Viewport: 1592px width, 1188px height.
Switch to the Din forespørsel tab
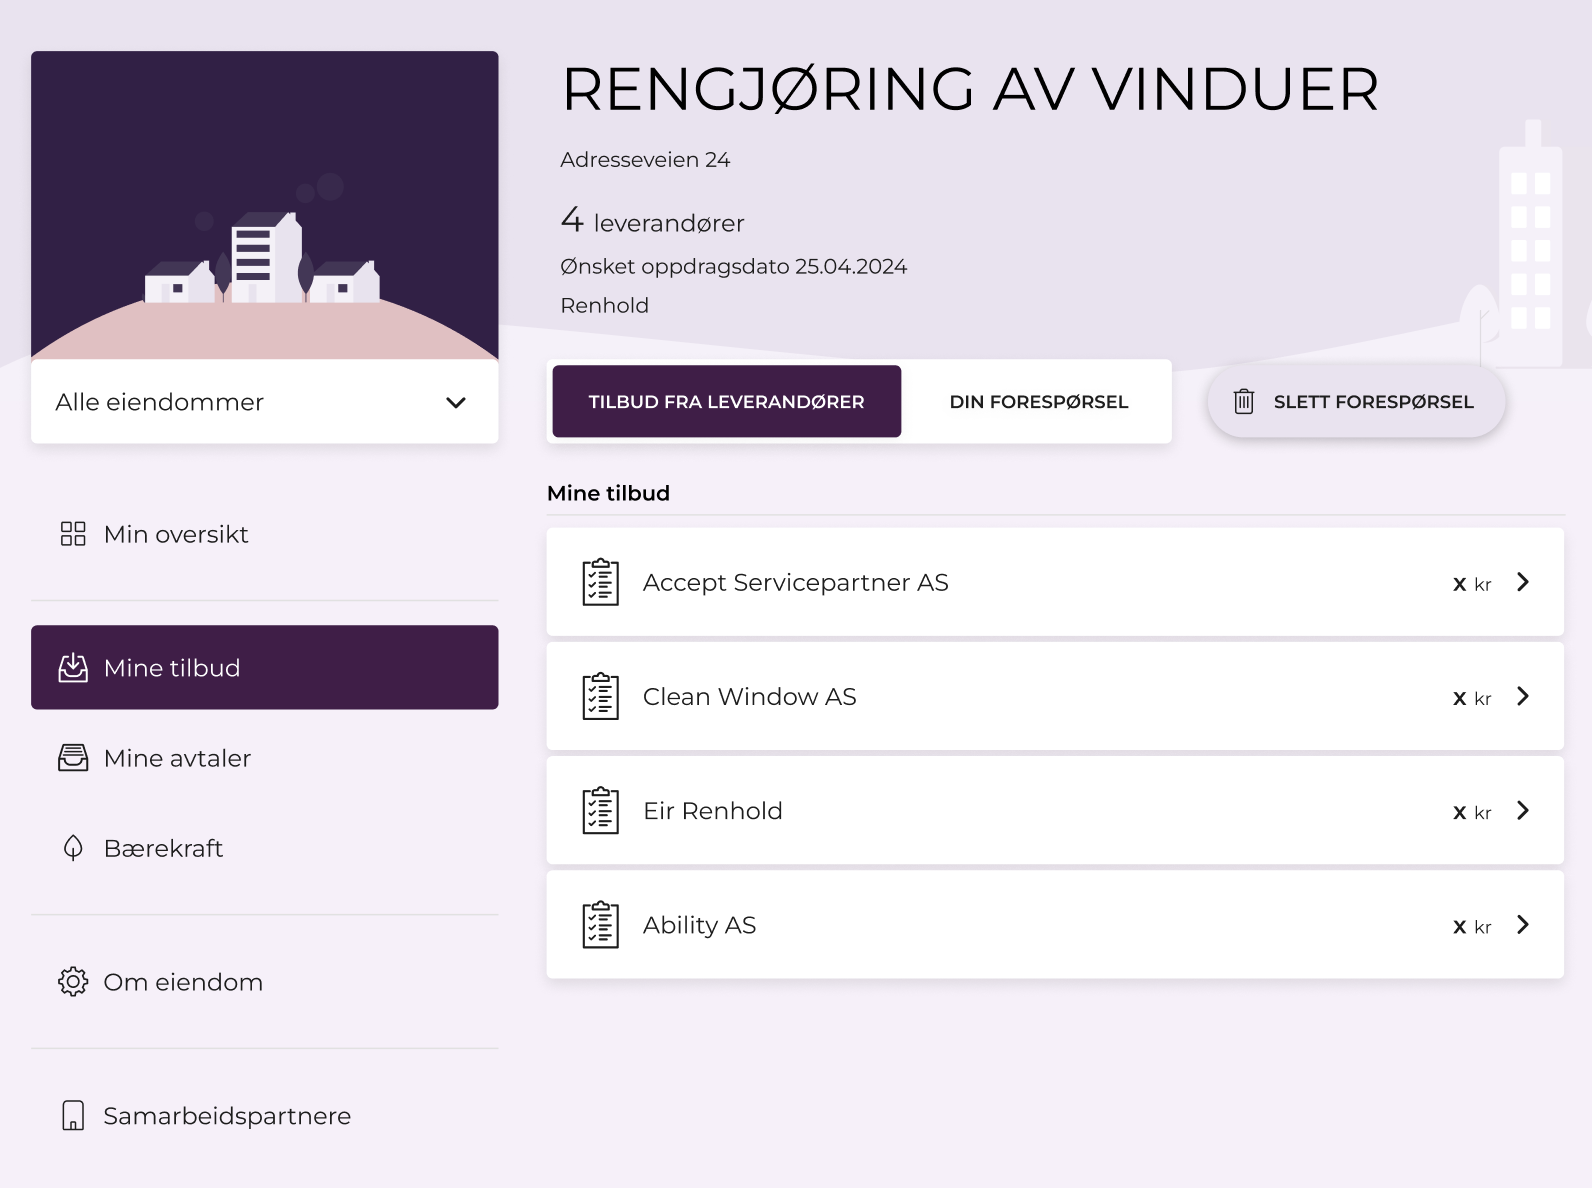1038,401
